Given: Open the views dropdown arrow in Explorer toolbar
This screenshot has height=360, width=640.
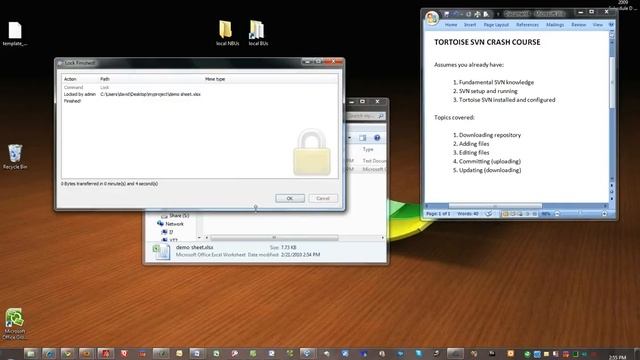Looking at the screenshot, I should tap(350, 138).
